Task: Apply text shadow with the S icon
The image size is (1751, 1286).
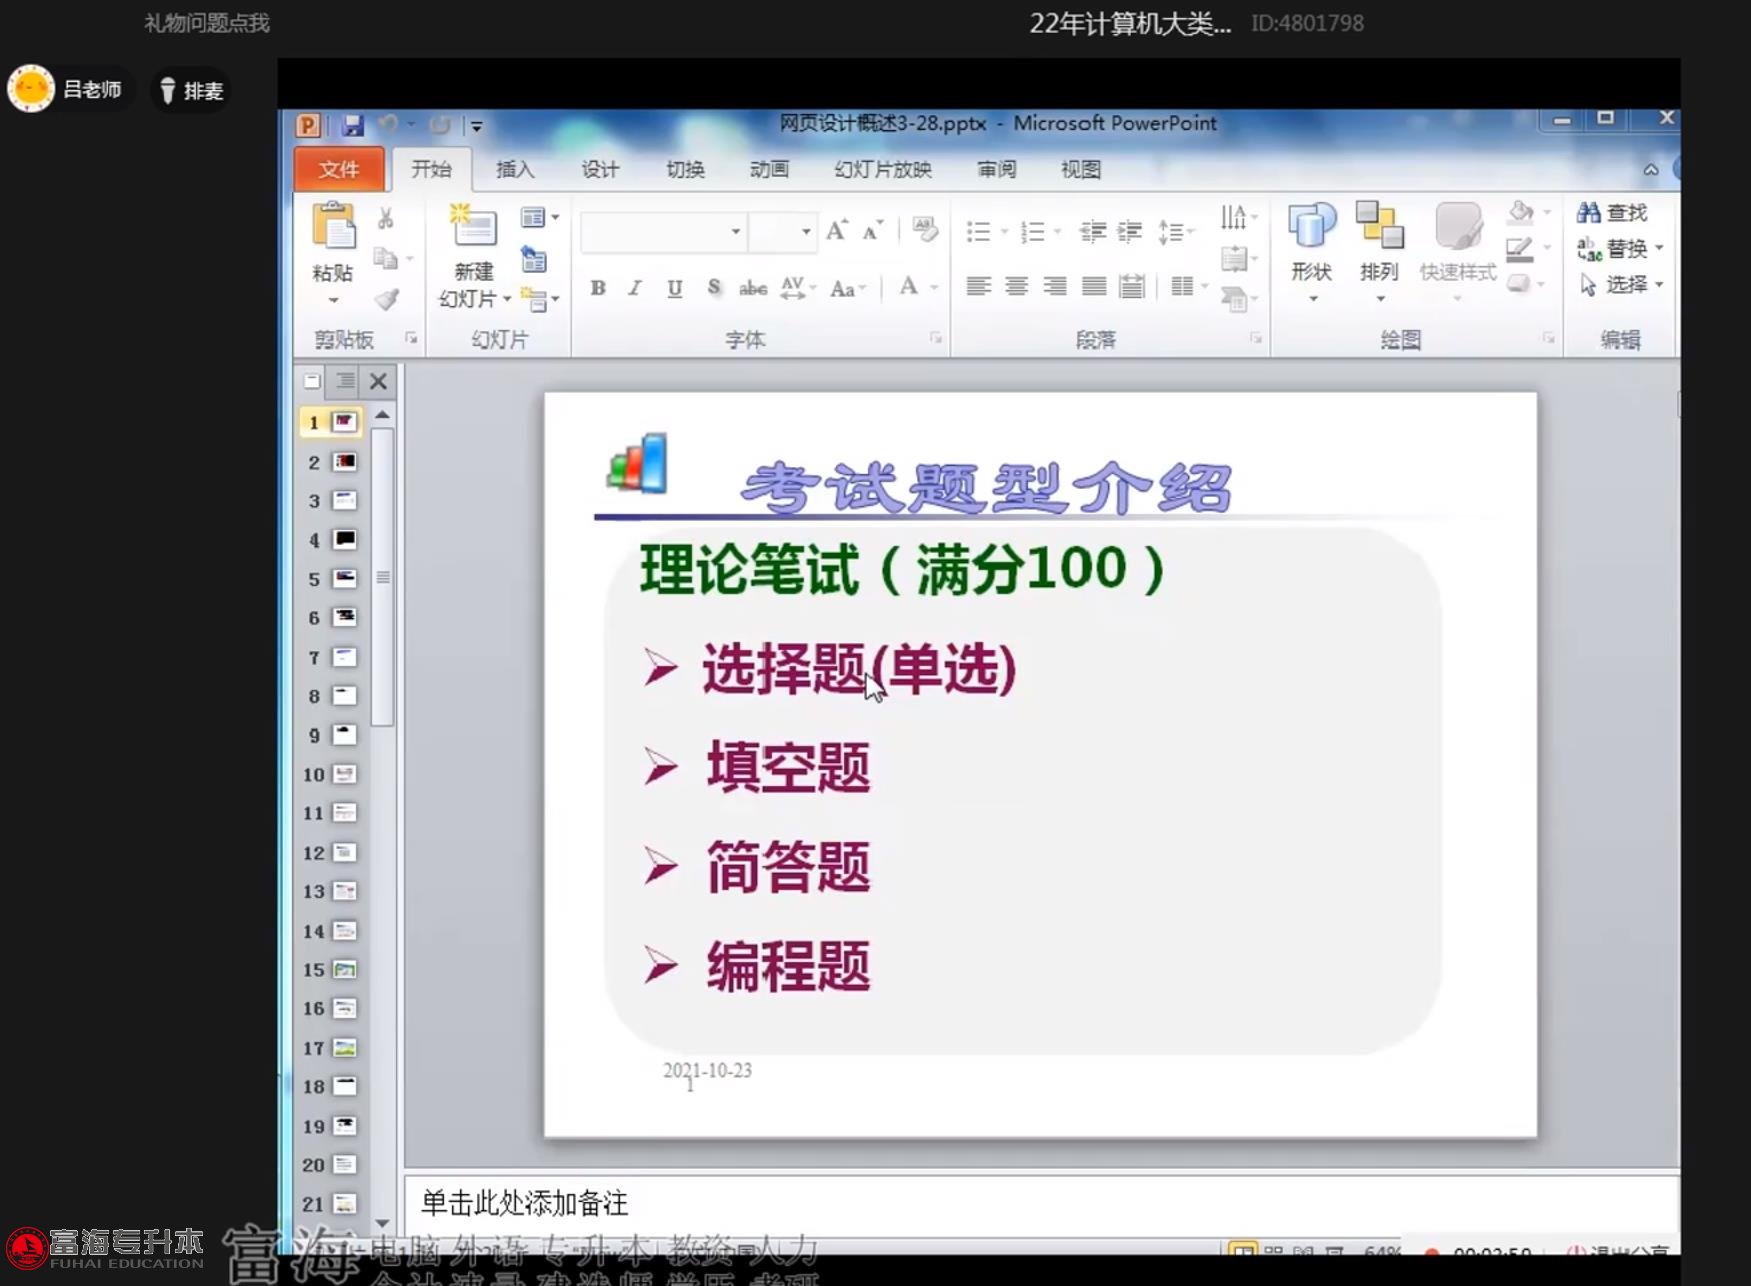Action: coord(714,288)
